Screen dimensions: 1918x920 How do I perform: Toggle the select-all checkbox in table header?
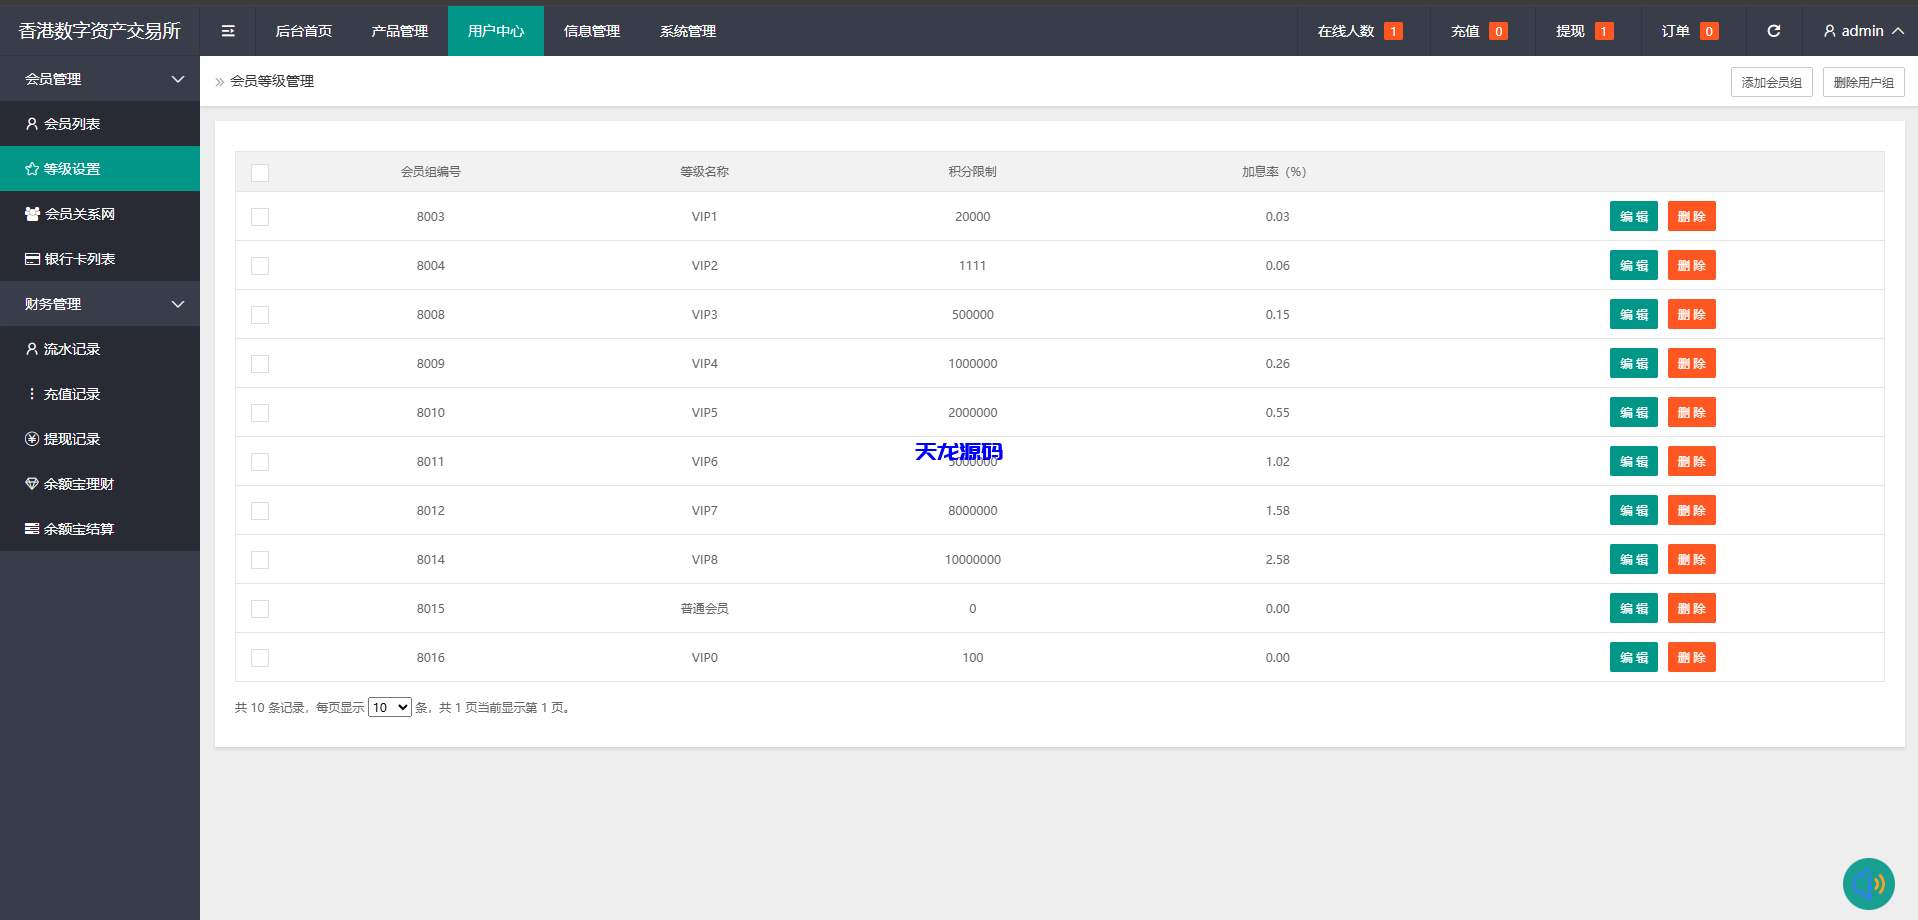260,172
